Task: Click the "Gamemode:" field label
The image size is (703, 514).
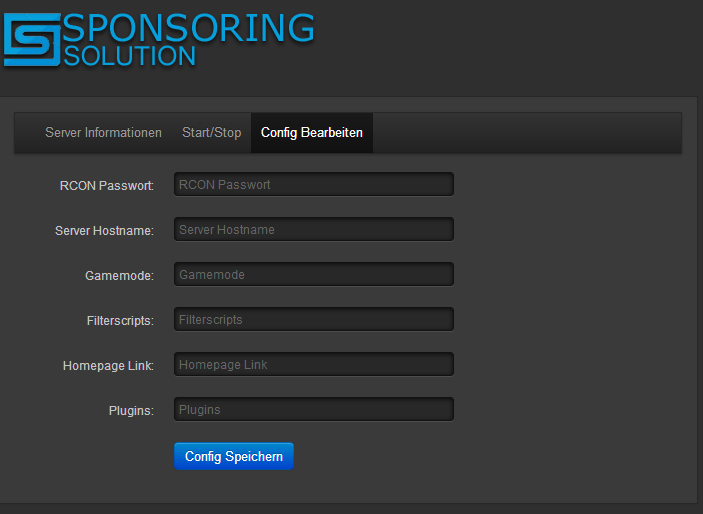Action: (119, 275)
